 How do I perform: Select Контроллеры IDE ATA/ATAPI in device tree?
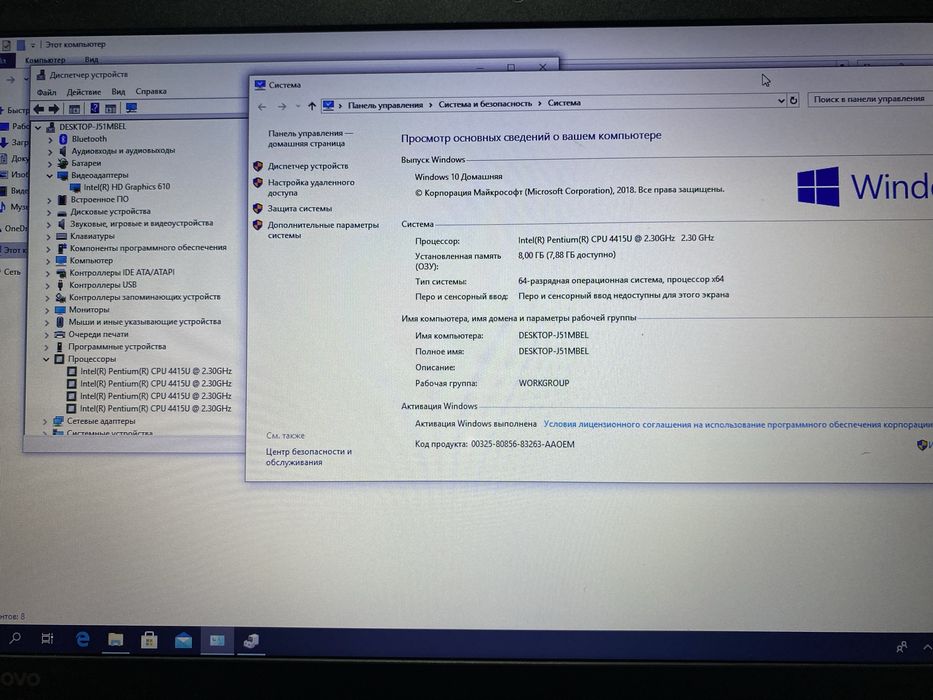click(122, 273)
